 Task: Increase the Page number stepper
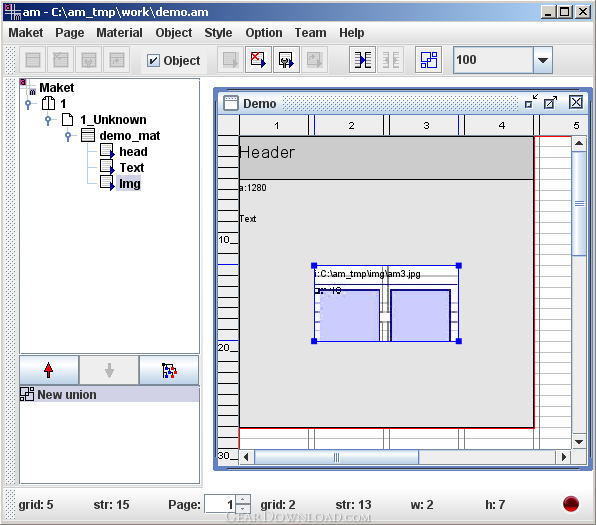click(x=243, y=499)
